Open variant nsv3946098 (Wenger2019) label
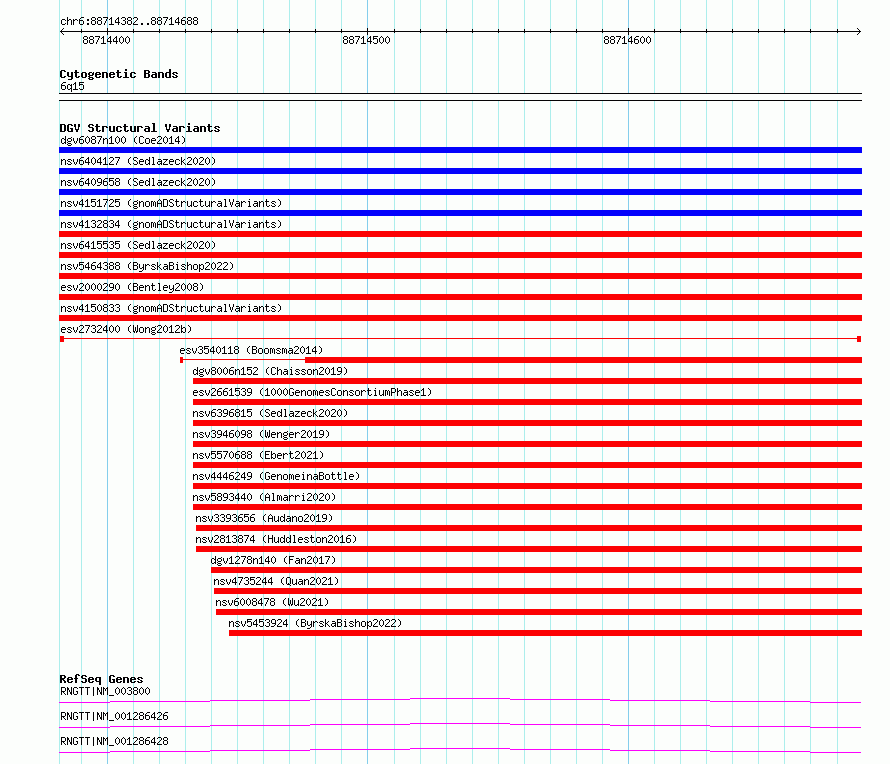Screen dimensions: 890x764 (261, 434)
